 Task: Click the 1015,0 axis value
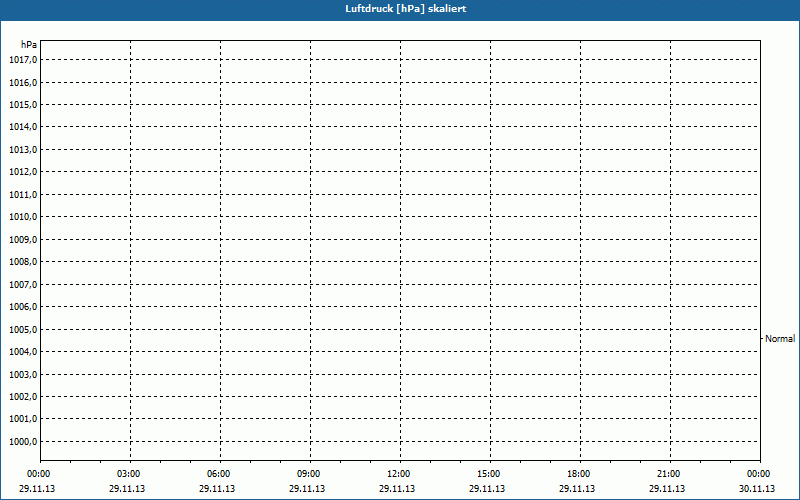coord(23,105)
